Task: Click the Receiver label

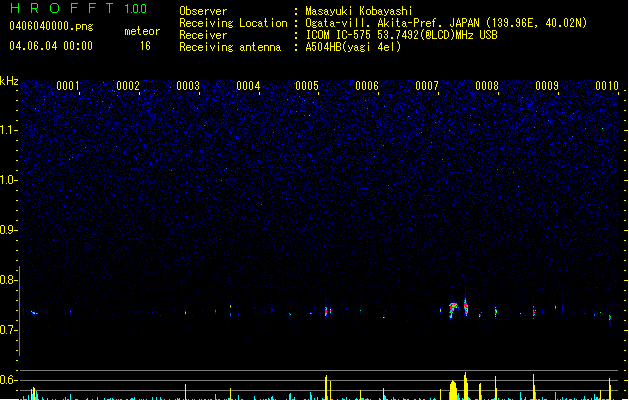Action: (203, 35)
